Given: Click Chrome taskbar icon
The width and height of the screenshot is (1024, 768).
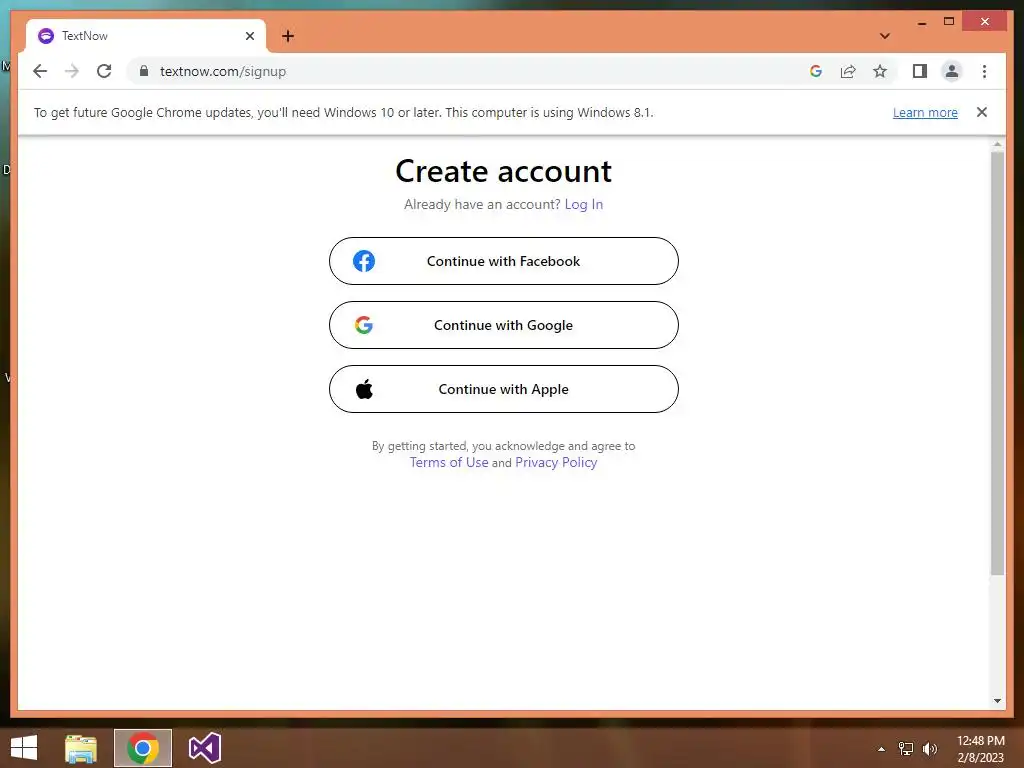Looking at the screenshot, I should point(142,748).
